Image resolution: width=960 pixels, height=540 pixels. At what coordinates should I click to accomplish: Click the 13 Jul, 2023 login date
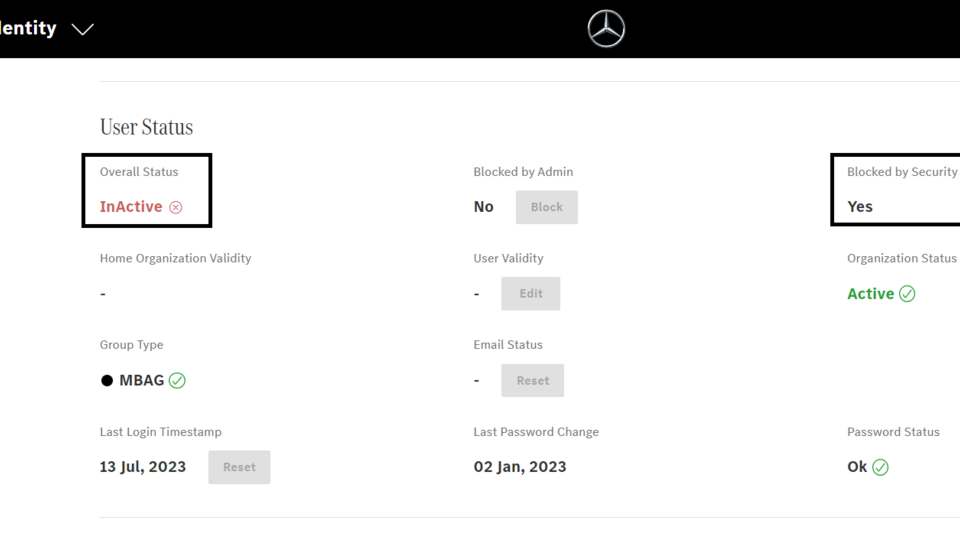[143, 467]
